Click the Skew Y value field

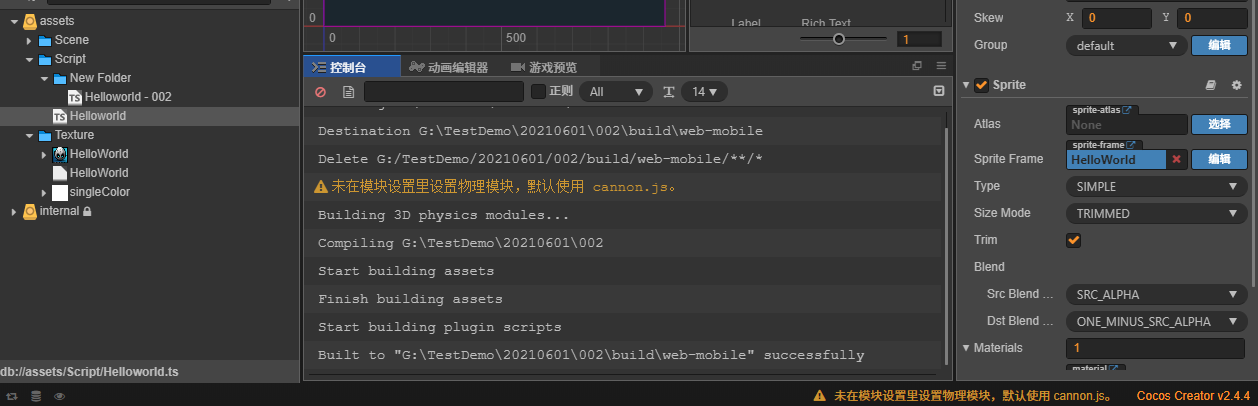pos(1212,17)
